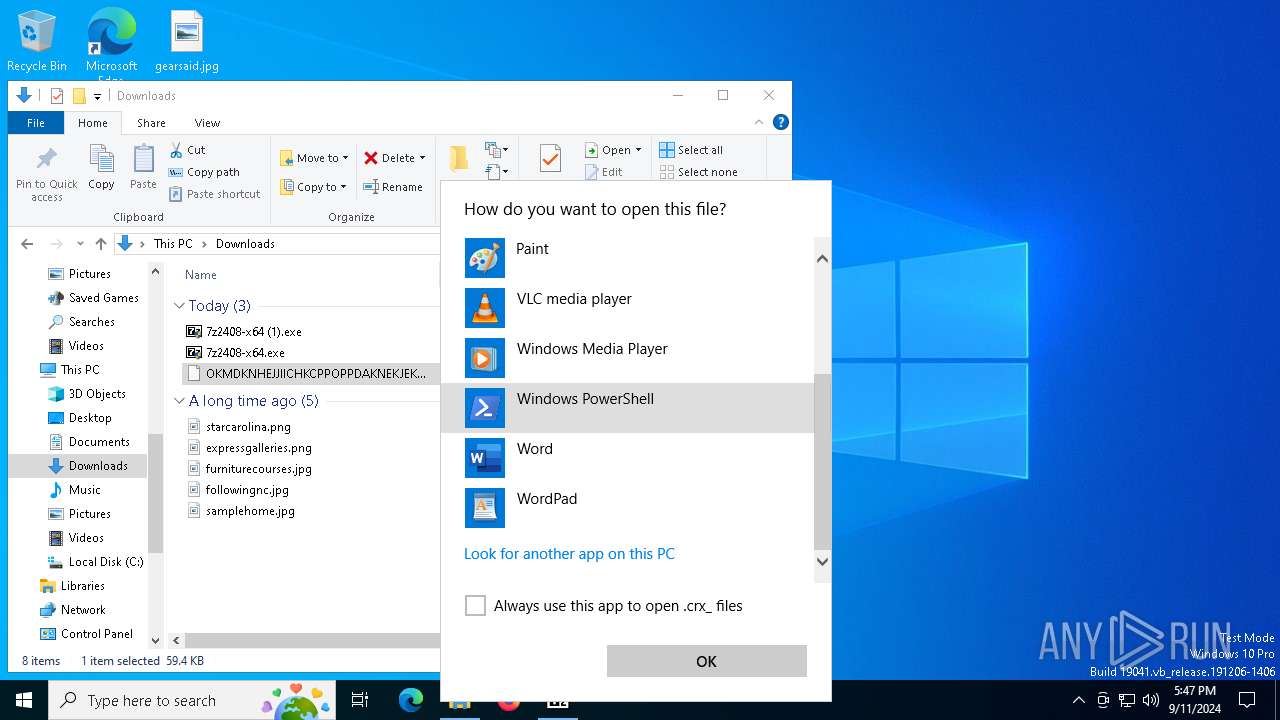Open Customize Quick Access Toolbar dropdown

click(97, 96)
